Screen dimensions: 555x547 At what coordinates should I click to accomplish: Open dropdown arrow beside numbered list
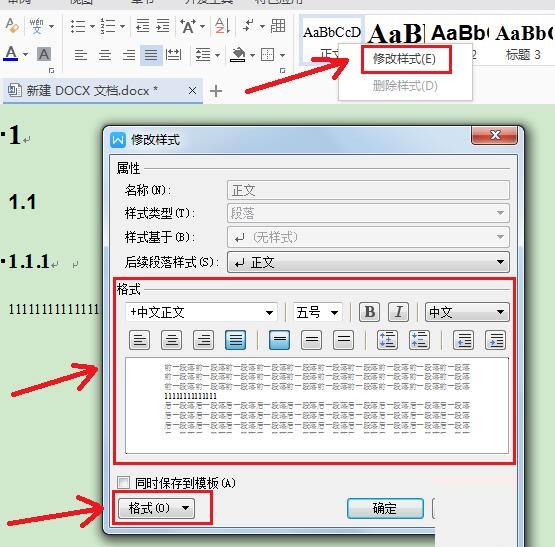point(122,26)
